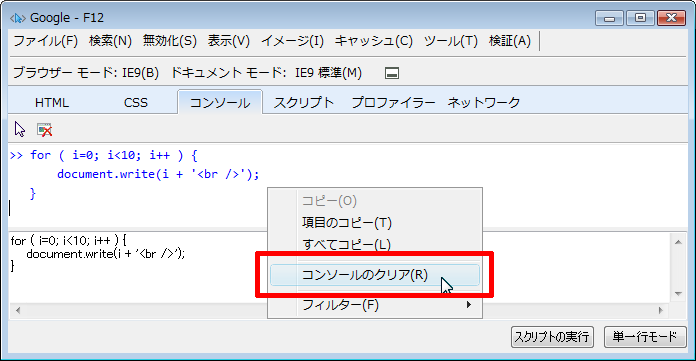The width and height of the screenshot is (696, 361).
Task: Switch to the スクリプト tab
Action: pyautogui.click(x=304, y=103)
